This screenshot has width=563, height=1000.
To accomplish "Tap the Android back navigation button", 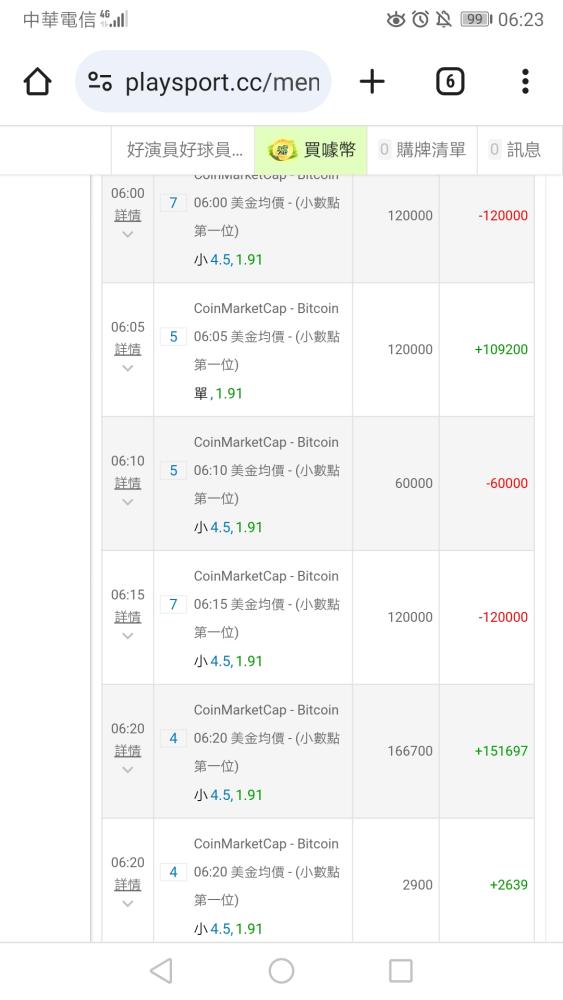I will point(161,971).
